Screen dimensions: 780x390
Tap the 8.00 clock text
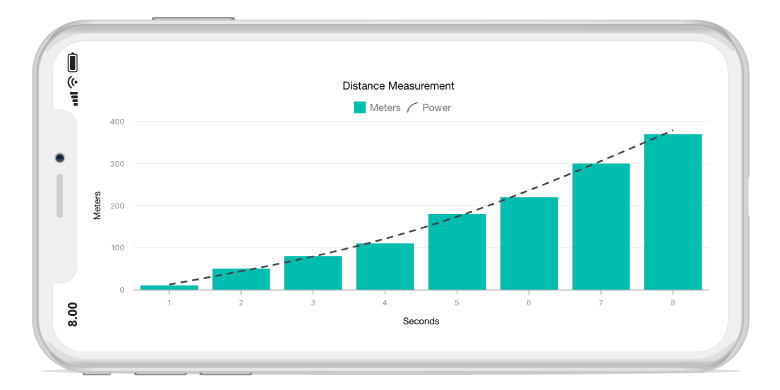pos(73,314)
